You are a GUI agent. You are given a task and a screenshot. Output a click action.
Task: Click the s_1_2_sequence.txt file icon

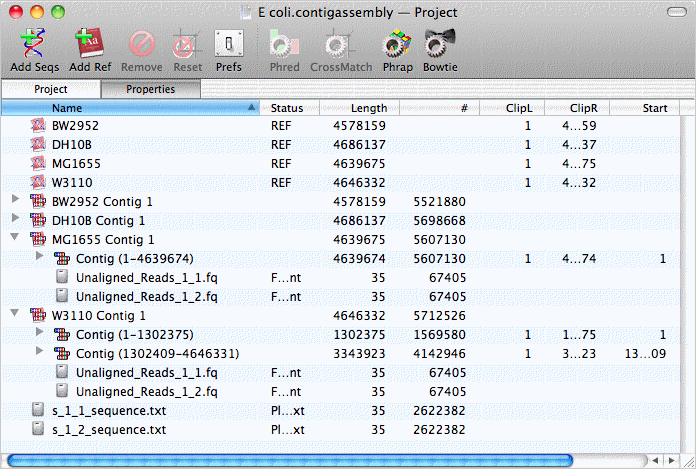pos(38,429)
